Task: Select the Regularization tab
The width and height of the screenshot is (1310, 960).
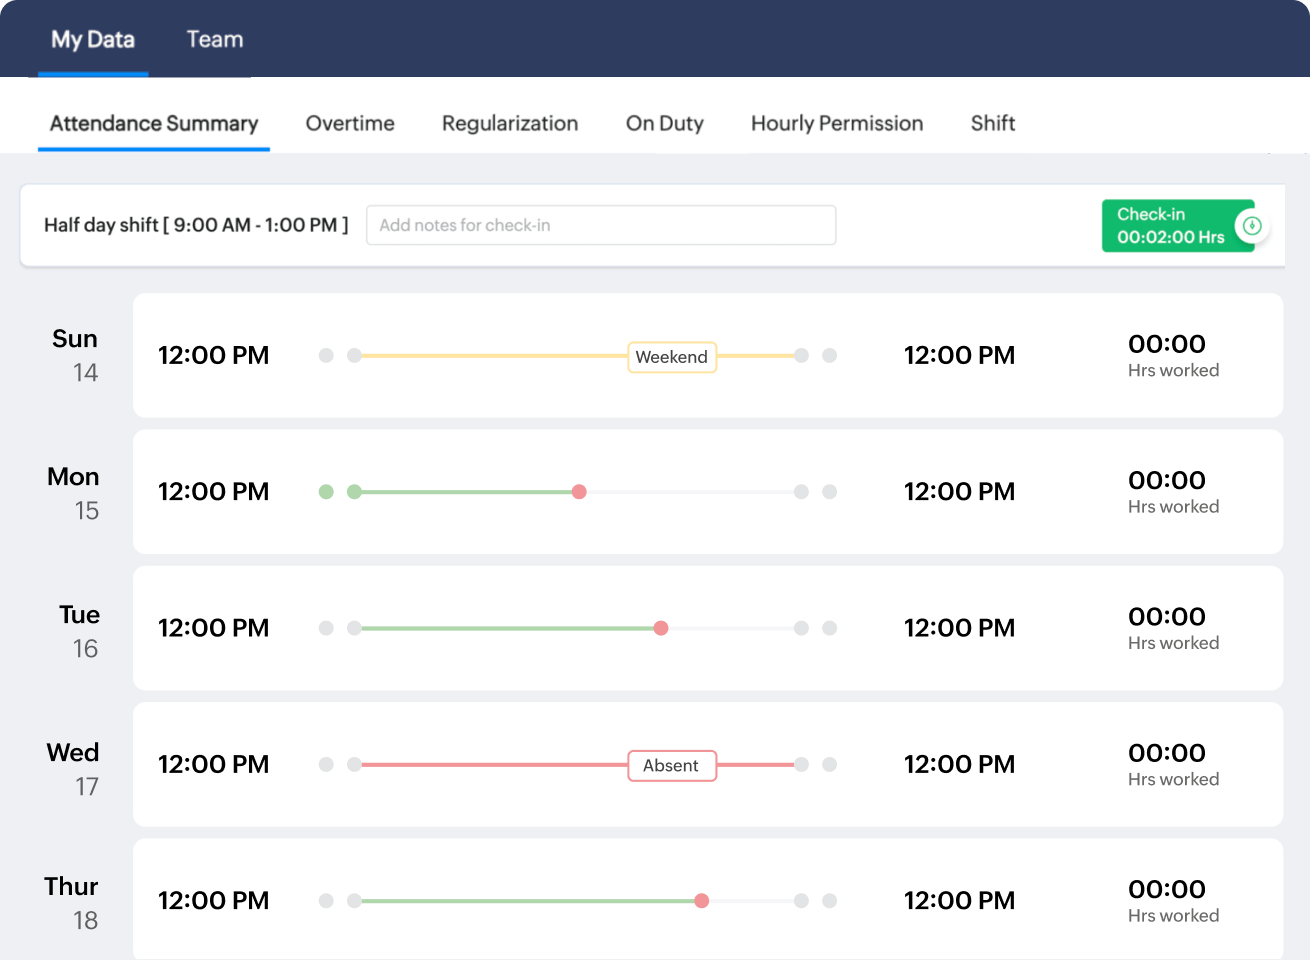Action: 510,123
